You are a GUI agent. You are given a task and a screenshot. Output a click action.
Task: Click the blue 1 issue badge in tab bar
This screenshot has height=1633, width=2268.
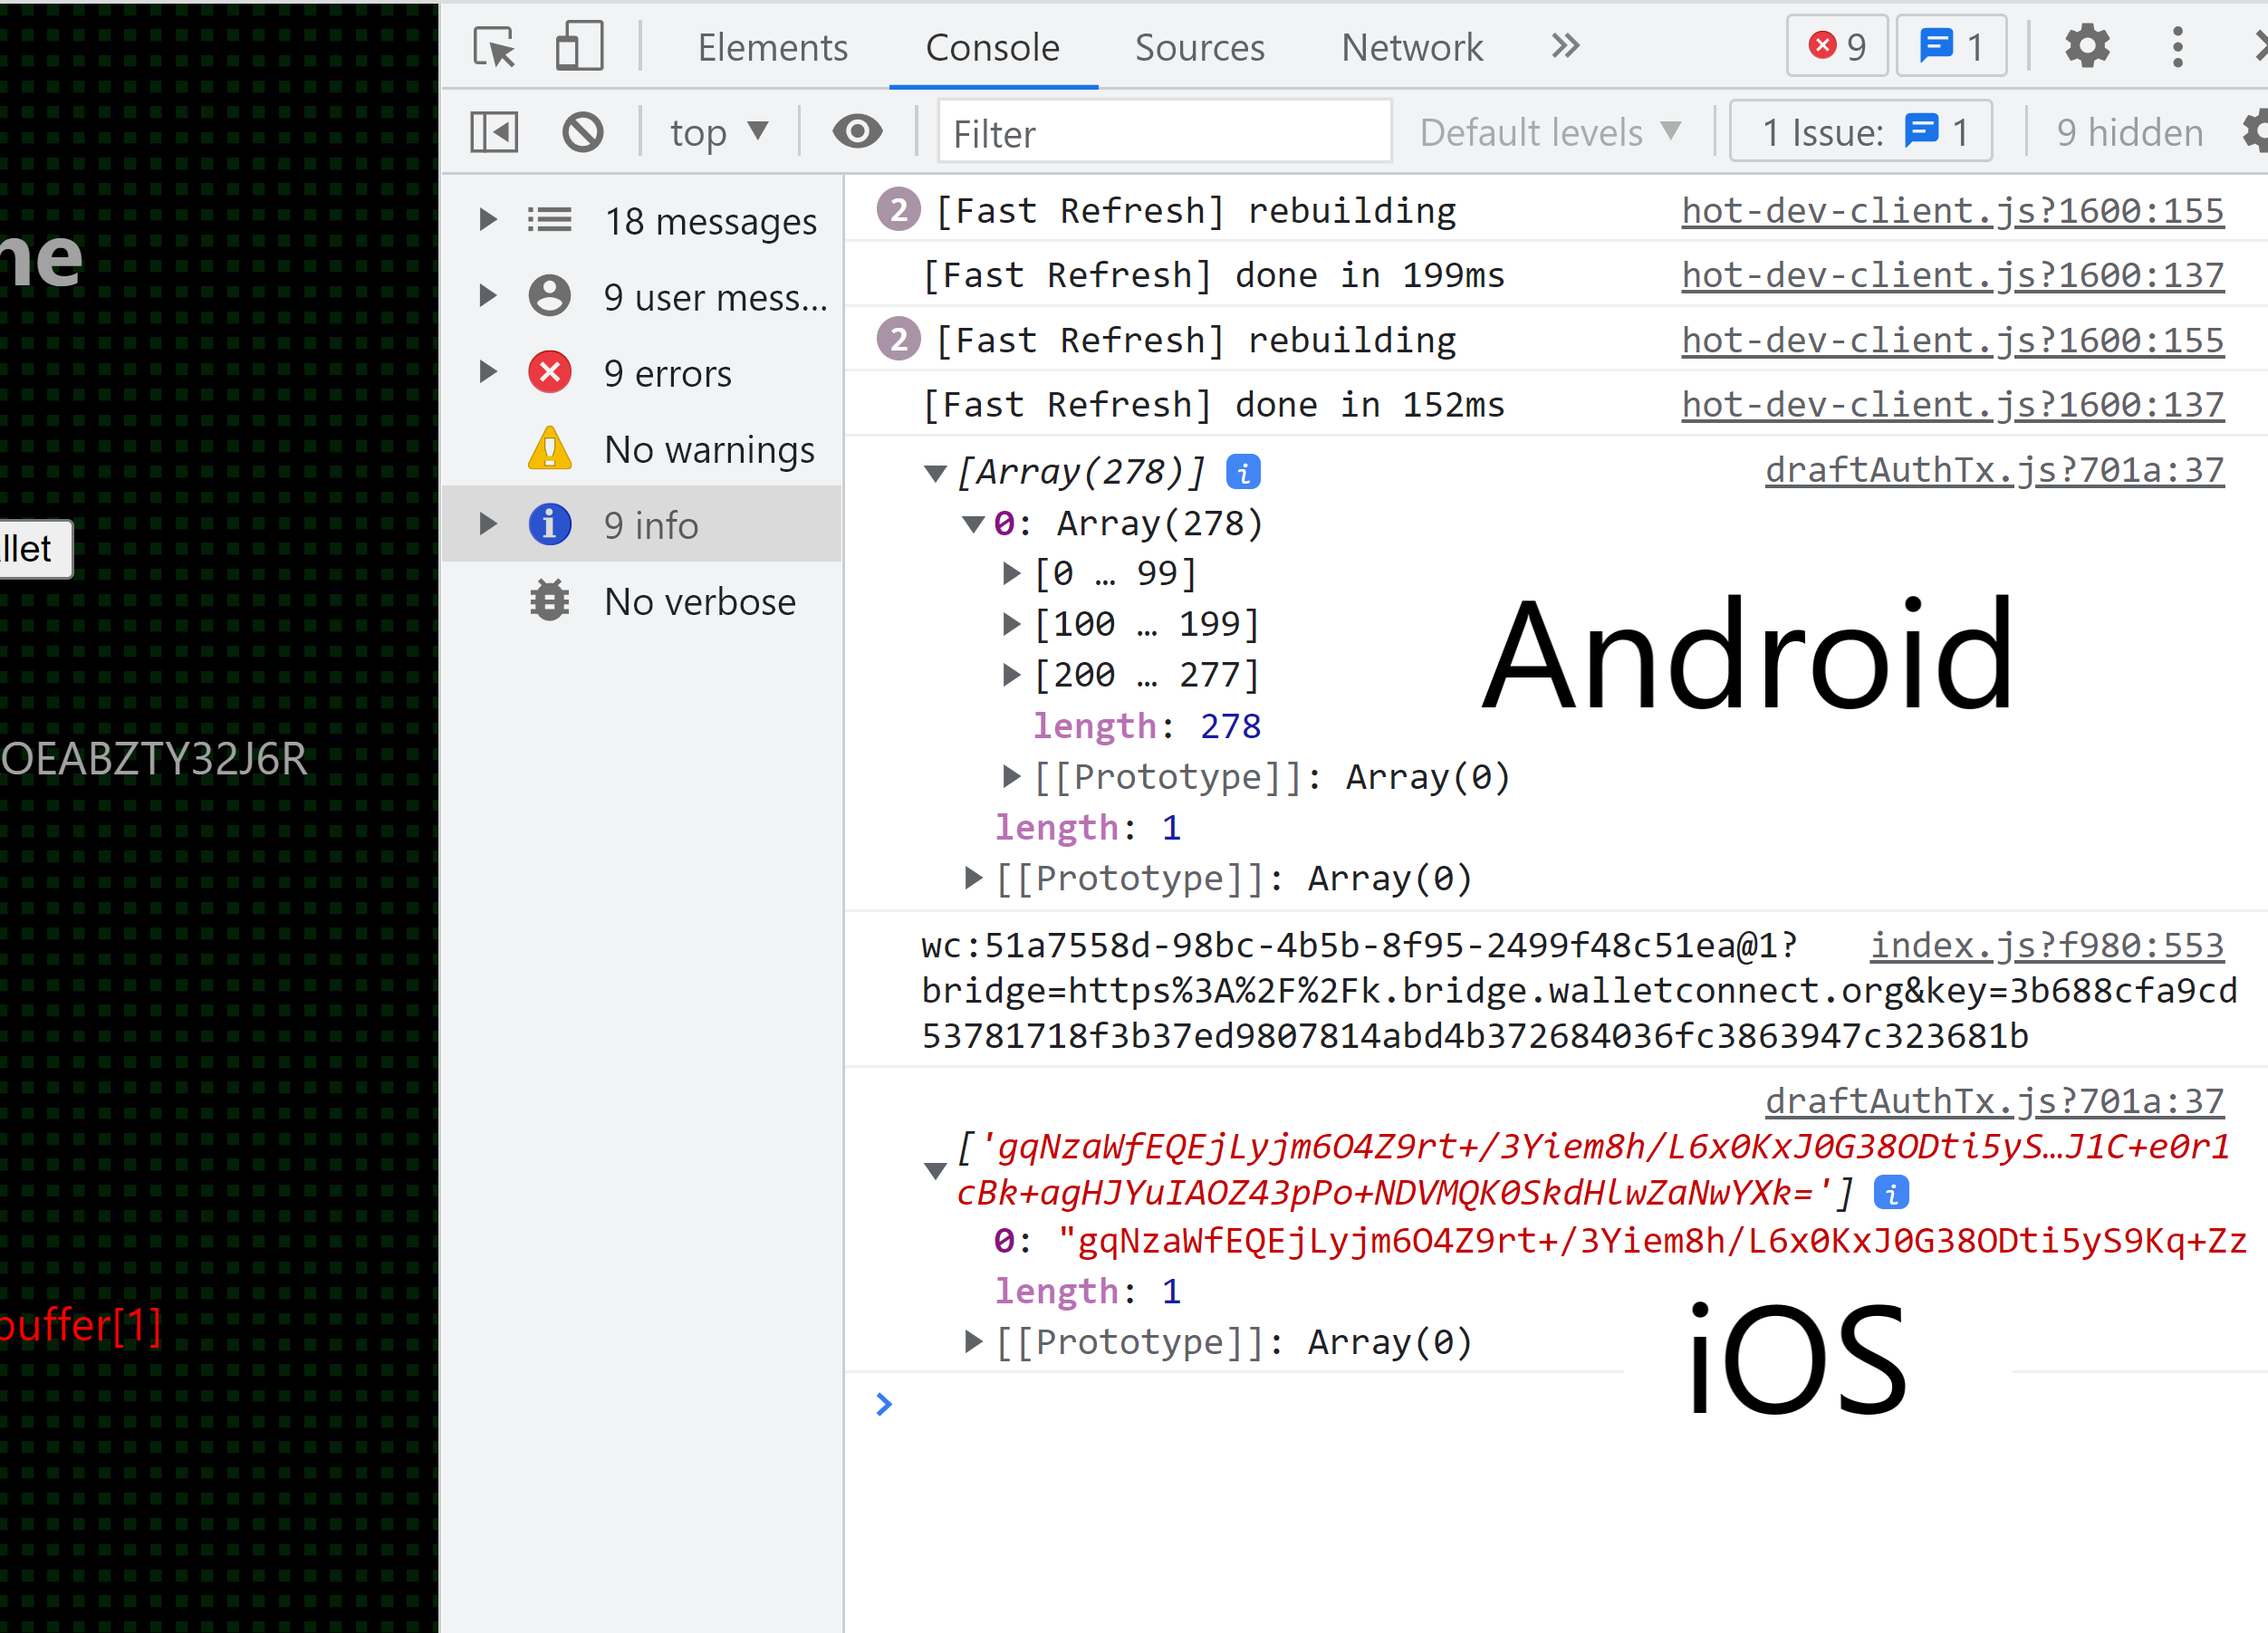pos(1951,46)
